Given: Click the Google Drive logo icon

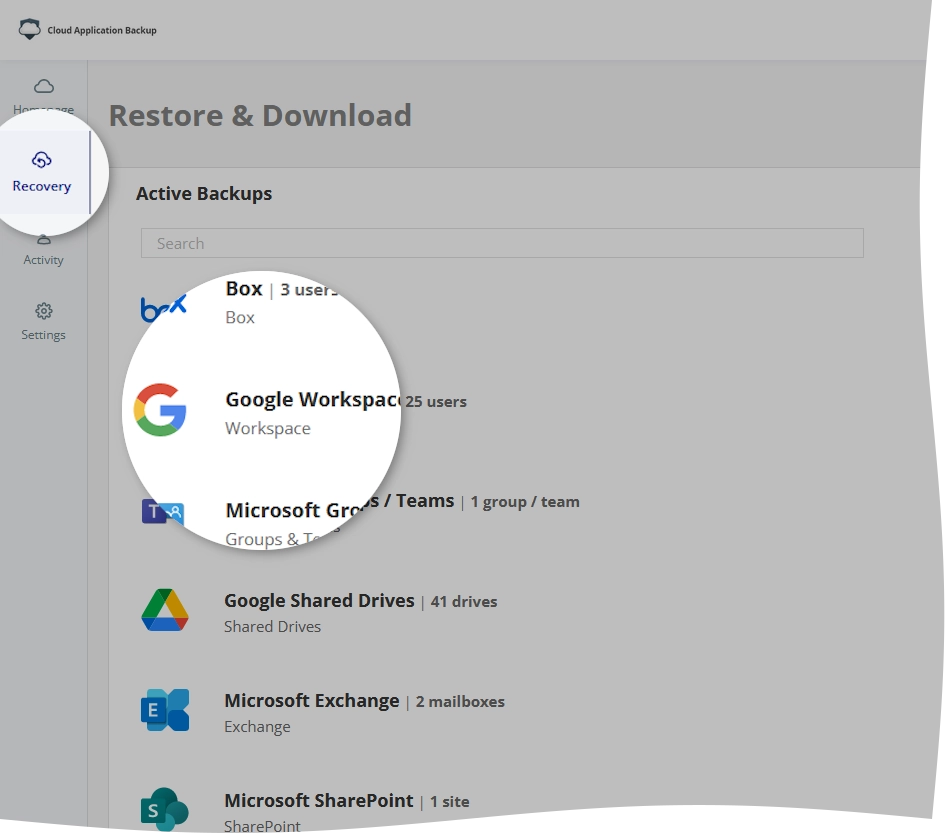Looking at the screenshot, I should pyautogui.click(x=165, y=610).
